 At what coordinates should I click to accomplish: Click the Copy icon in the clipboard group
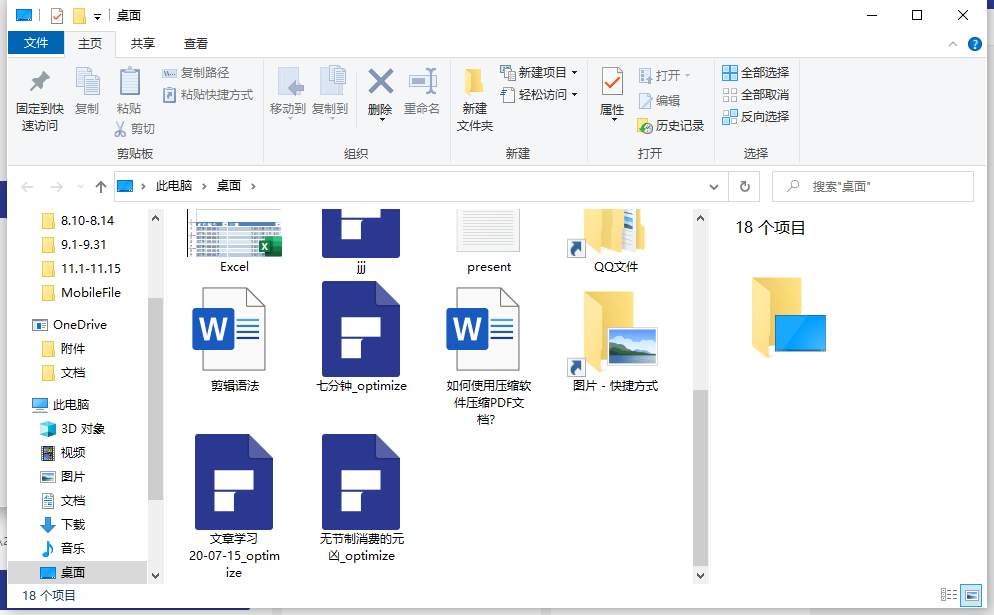tap(87, 94)
